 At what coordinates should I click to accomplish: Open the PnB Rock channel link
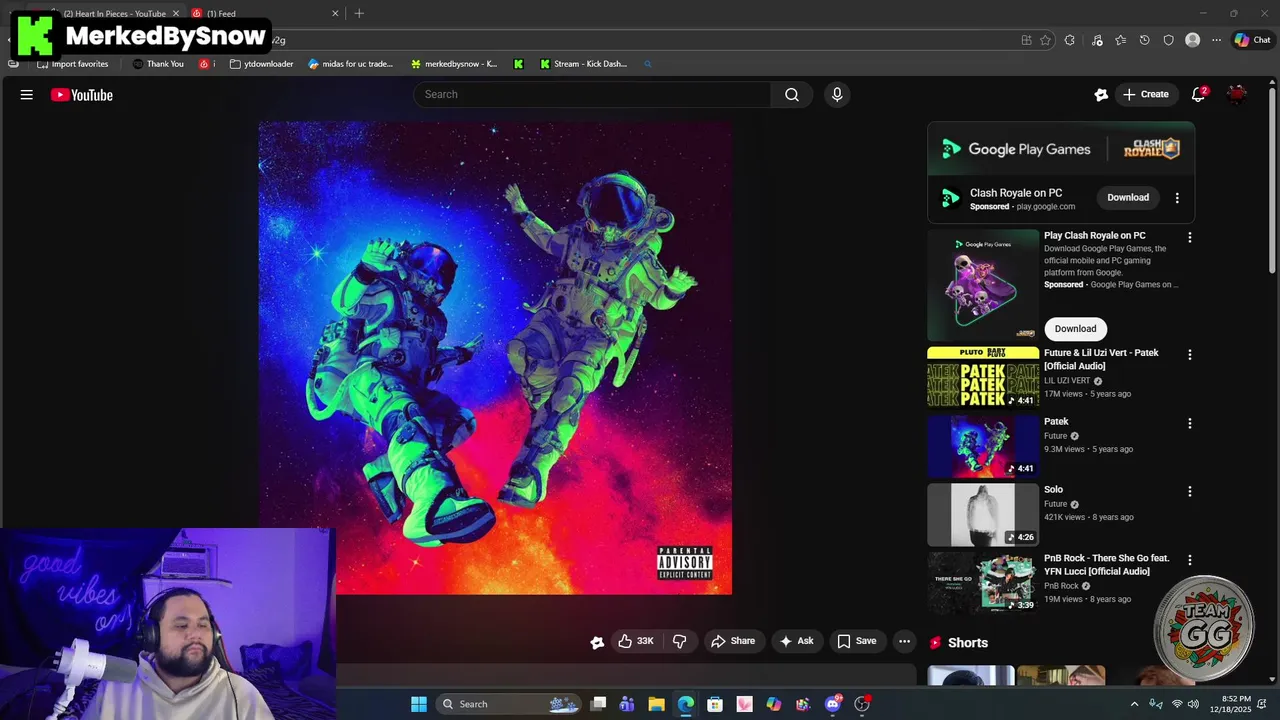[1061, 586]
